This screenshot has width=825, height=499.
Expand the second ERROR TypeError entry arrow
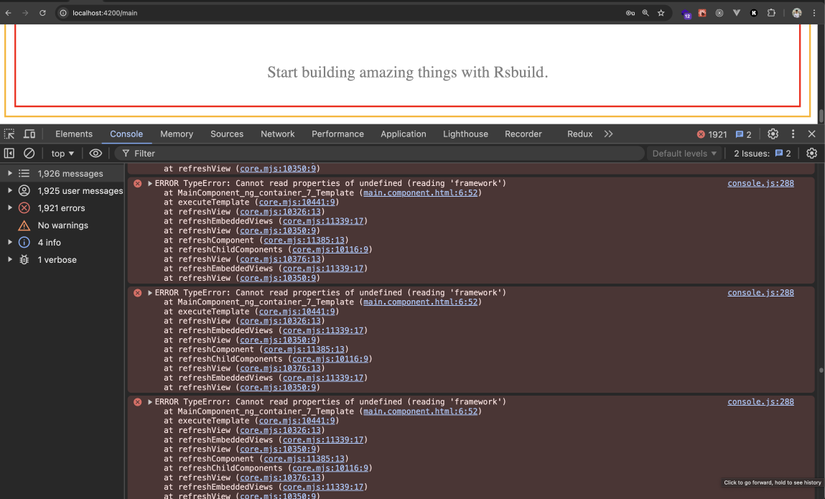(150, 293)
